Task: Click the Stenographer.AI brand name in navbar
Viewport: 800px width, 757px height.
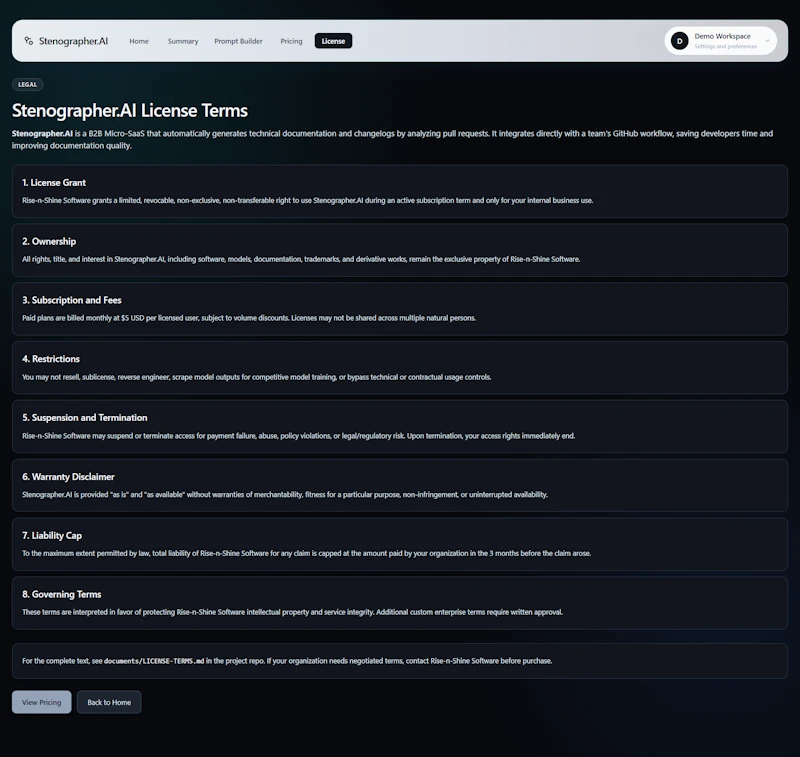Action: point(73,41)
